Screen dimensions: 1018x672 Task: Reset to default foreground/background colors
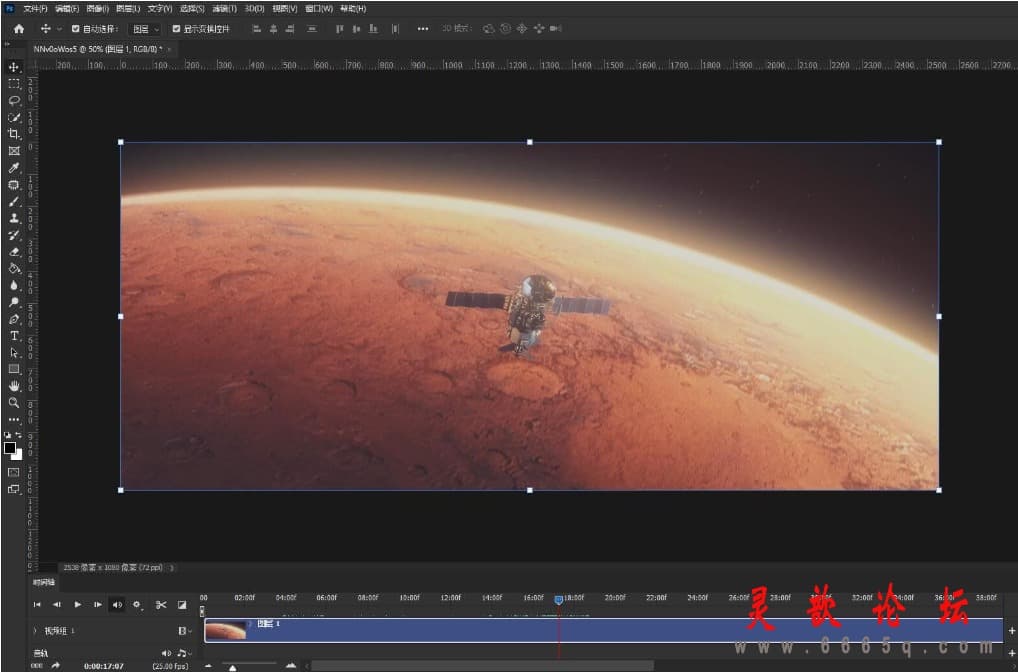8,435
